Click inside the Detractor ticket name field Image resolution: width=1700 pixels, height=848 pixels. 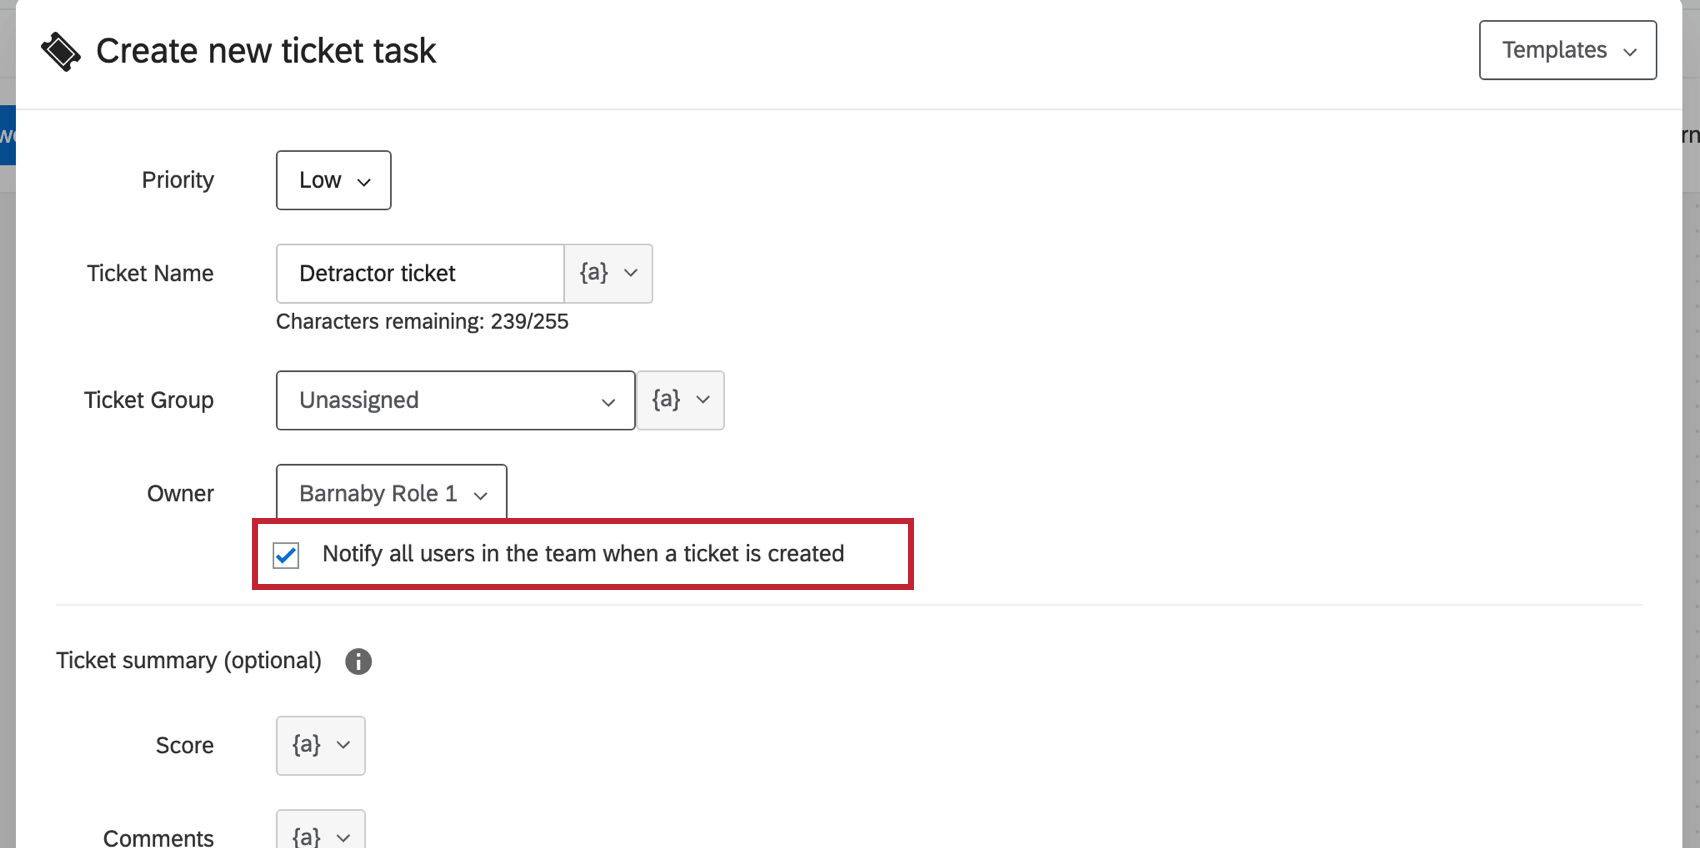pos(420,273)
